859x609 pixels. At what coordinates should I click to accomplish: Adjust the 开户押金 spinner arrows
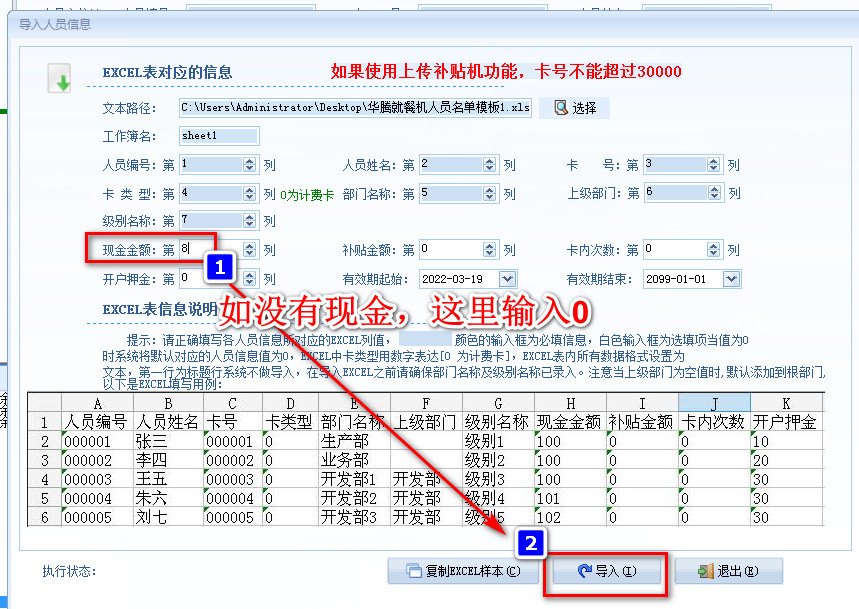coord(250,279)
